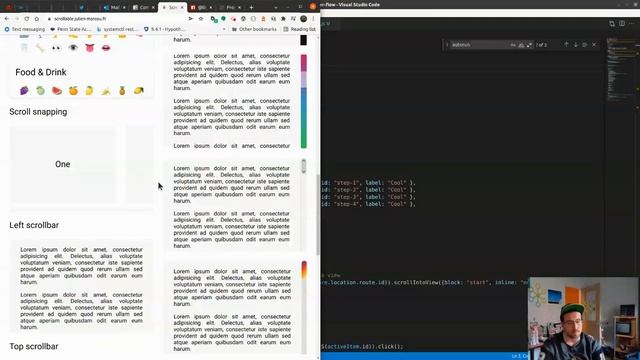Screen dimensions: 640x360
Task: Click the 'Scroll snapping' heading
Action: click(38, 112)
